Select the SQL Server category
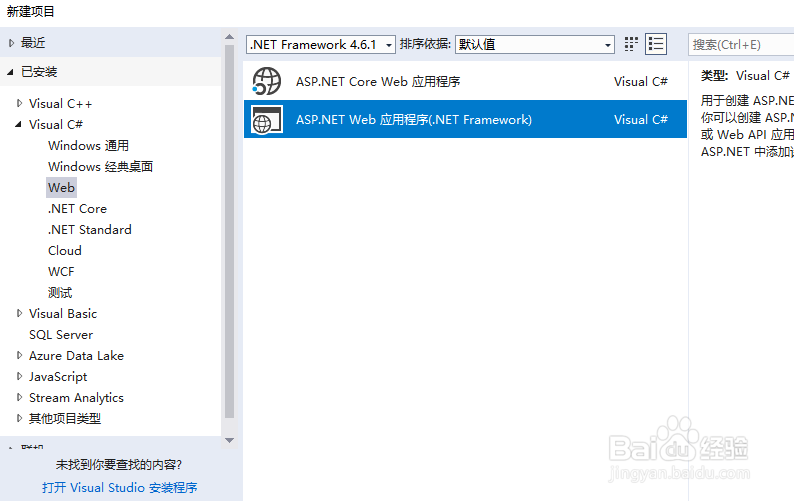The height and width of the screenshot is (501, 794). tap(61, 335)
